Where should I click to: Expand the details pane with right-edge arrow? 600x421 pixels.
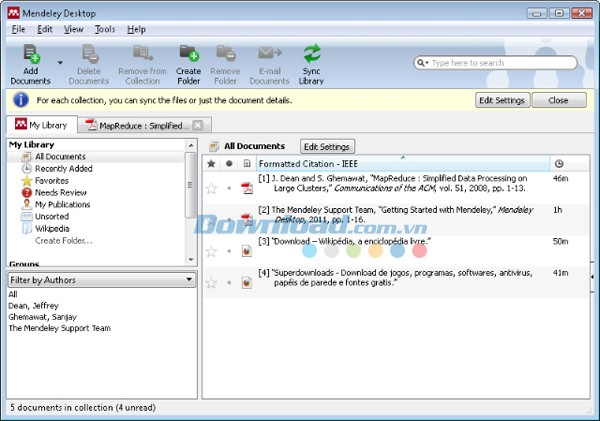592,277
